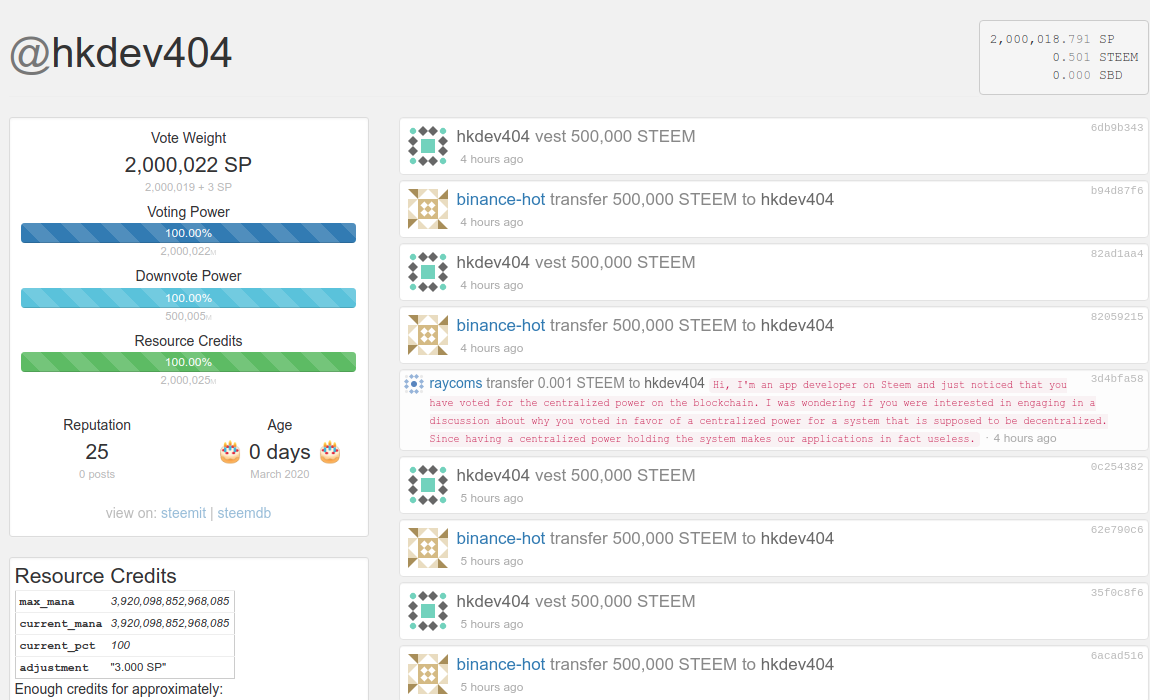Click hkdev404 avatar in transaction 0c254382
The height and width of the screenshot is (700, 1150).
[x=428, y=485]
